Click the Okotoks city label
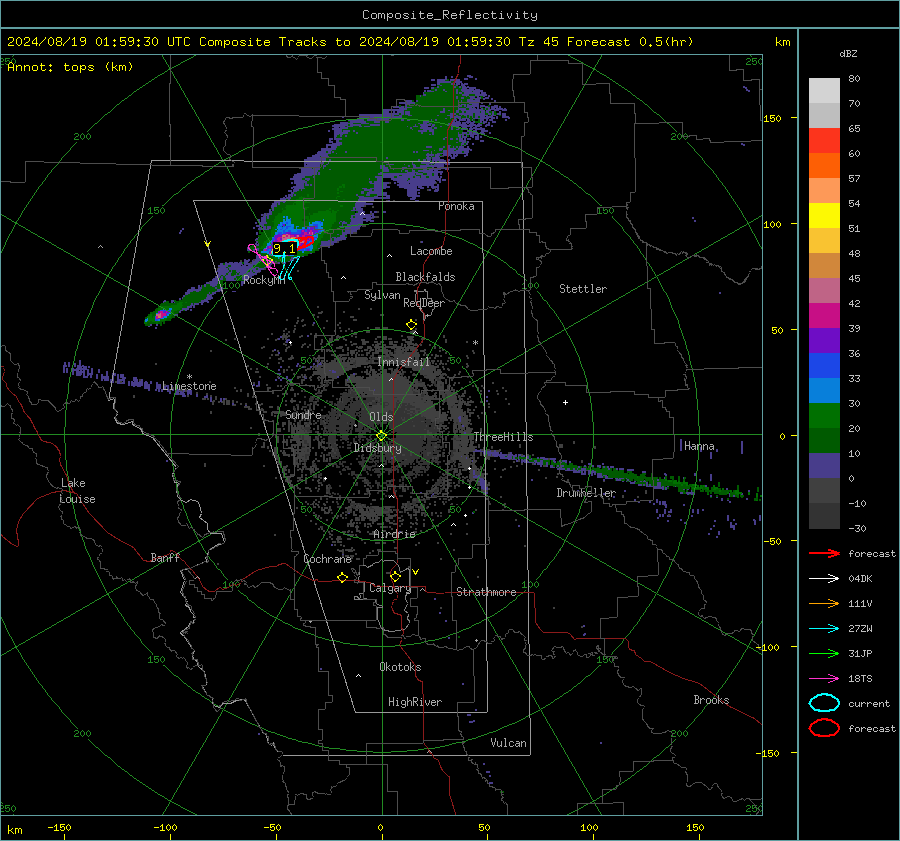This screenshot has height=841, width=900. pos(400,667)
